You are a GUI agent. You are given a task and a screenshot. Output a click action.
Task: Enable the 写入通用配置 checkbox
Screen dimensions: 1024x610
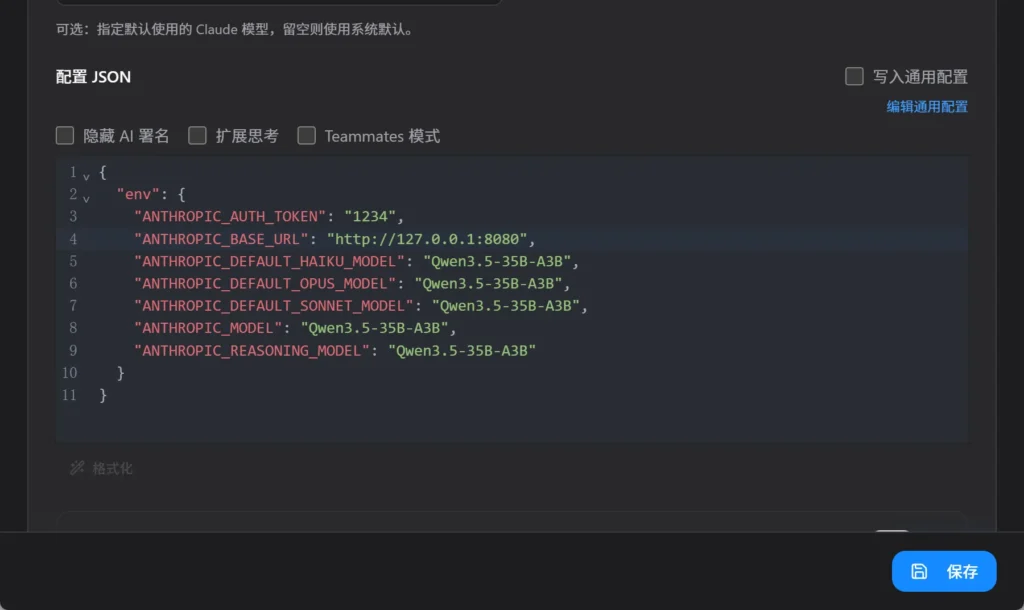(854, 77)
